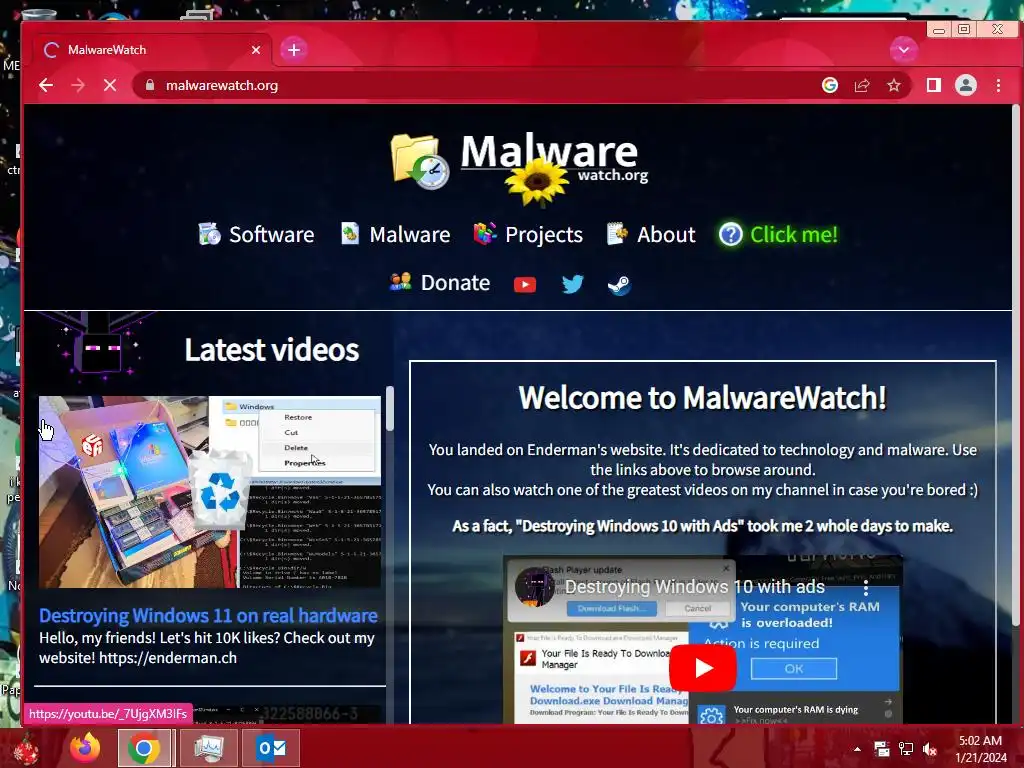This screenshot has width=1024, height=768.
Task: View site security lock info
Action: [x=150, y=86]
